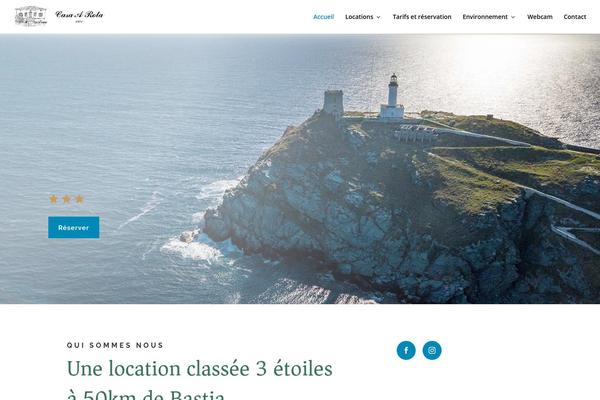
Task: Click the last gold star
Action: point(79,199)
